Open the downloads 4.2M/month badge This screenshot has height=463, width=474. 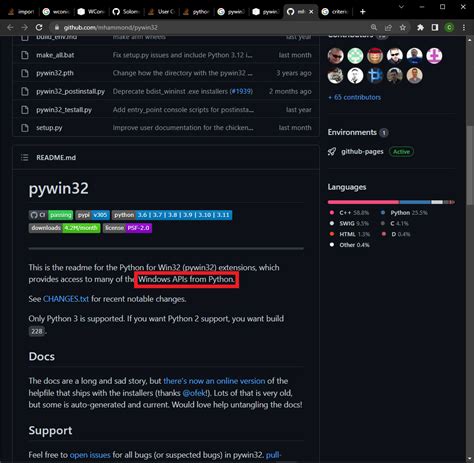64,228
